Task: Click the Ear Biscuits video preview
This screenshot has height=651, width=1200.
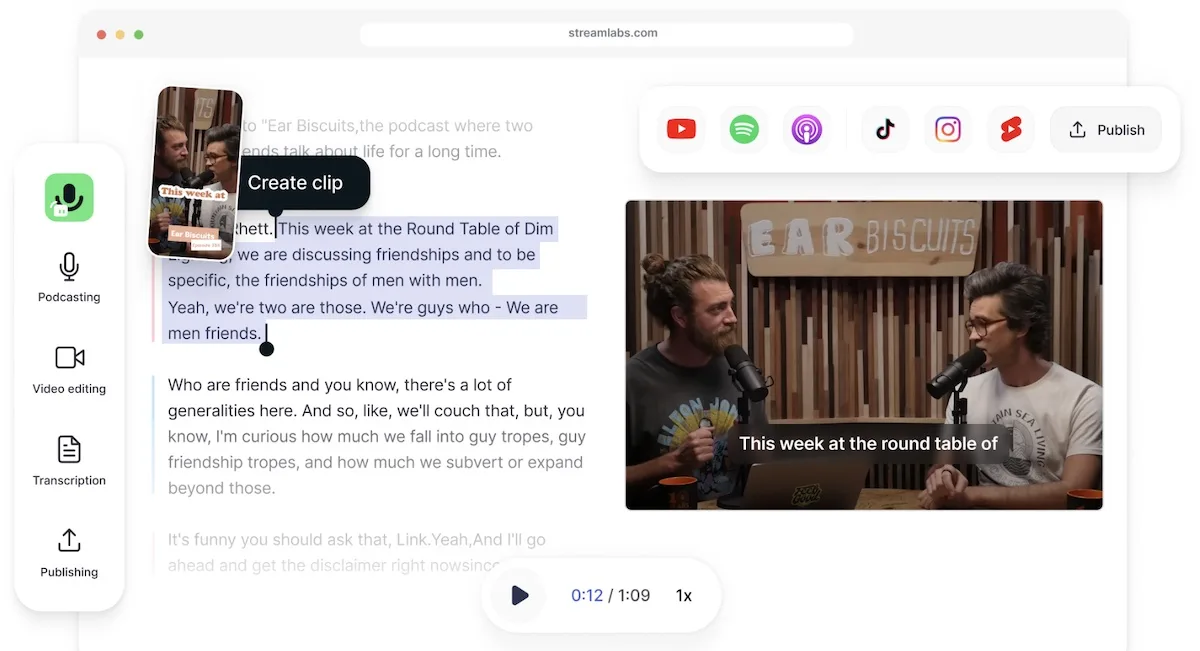Action: (x=864, y=355)
